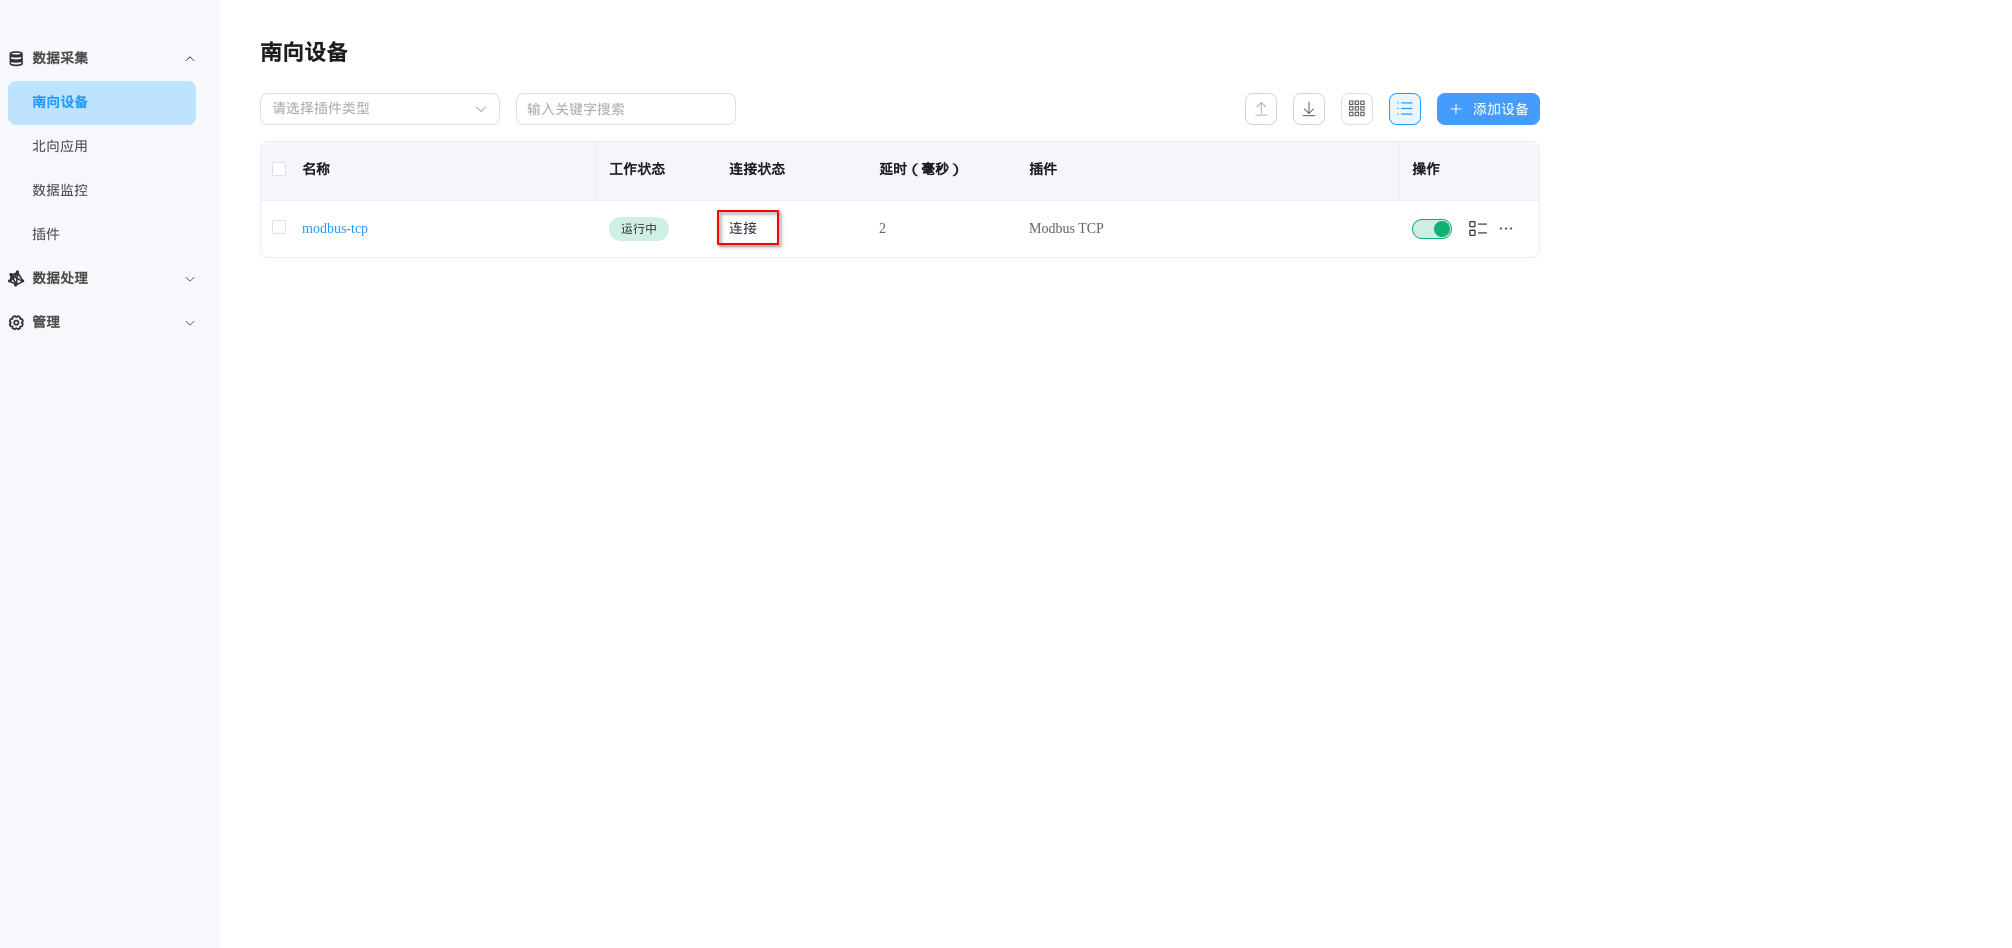The width and height of the screenshot is (2012, 948).
Task: Click the 管理 gear icon in sidebar
Action: (x=15, y=322)
